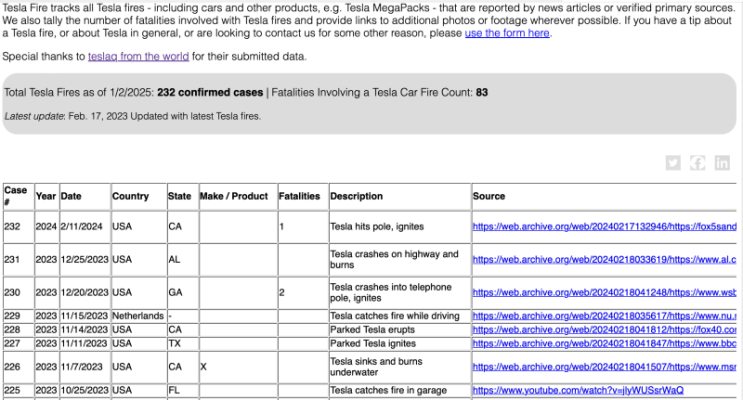Select the date 10/25/2023 cell
The width and height of the screenshot is (743, 400).
[84, 390]
